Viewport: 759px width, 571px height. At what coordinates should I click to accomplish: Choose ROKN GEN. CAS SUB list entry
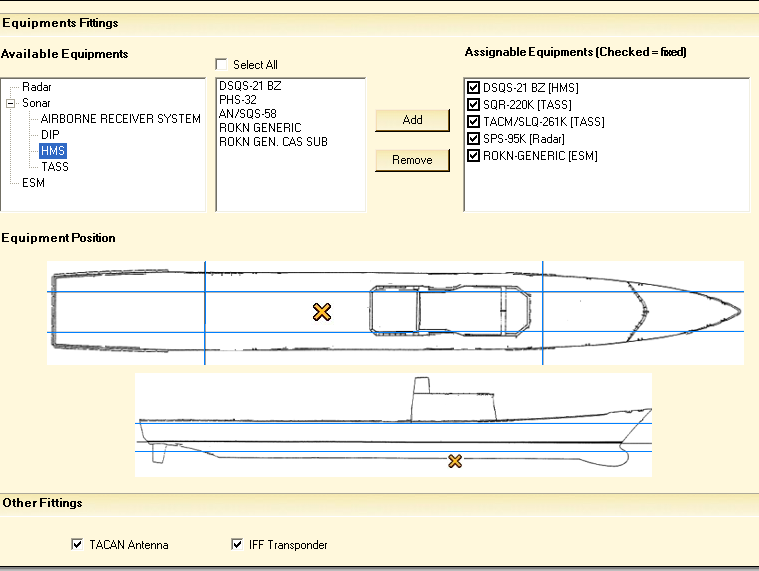coord(273,142)
